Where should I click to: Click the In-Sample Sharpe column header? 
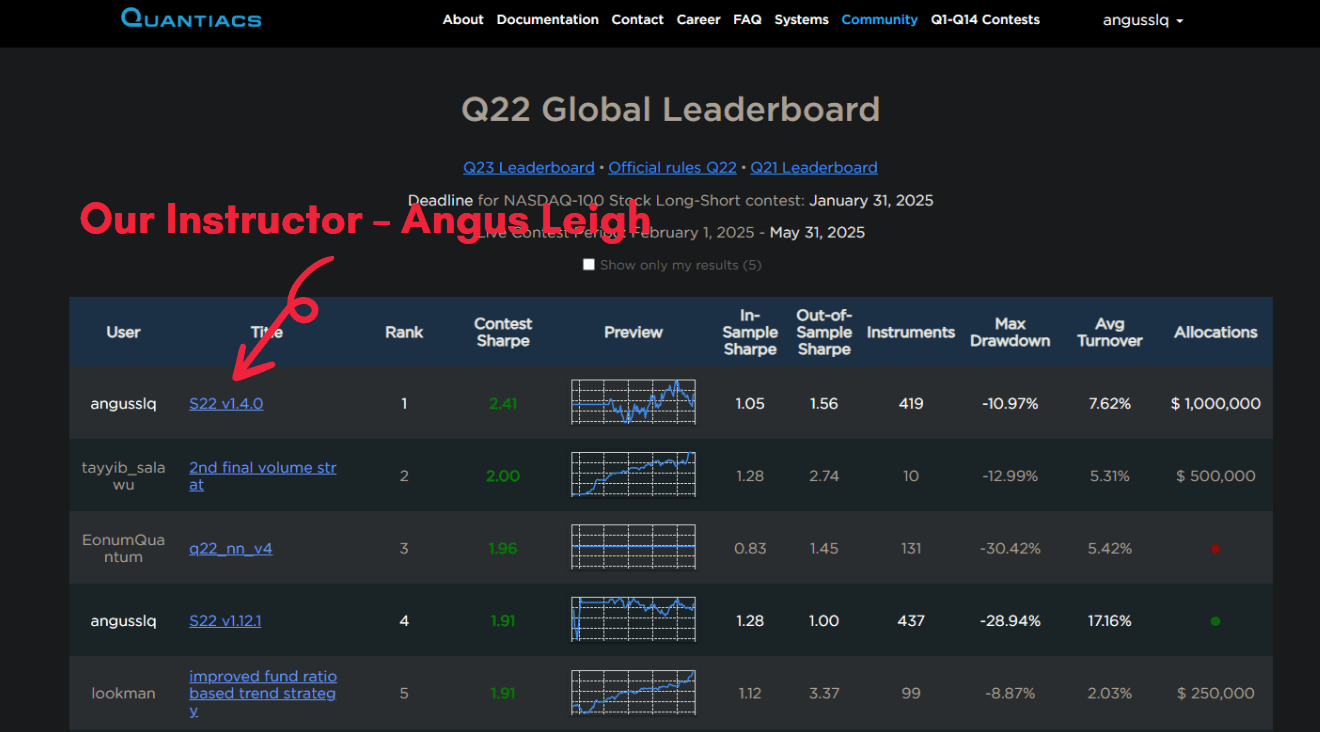coord(750,332)
